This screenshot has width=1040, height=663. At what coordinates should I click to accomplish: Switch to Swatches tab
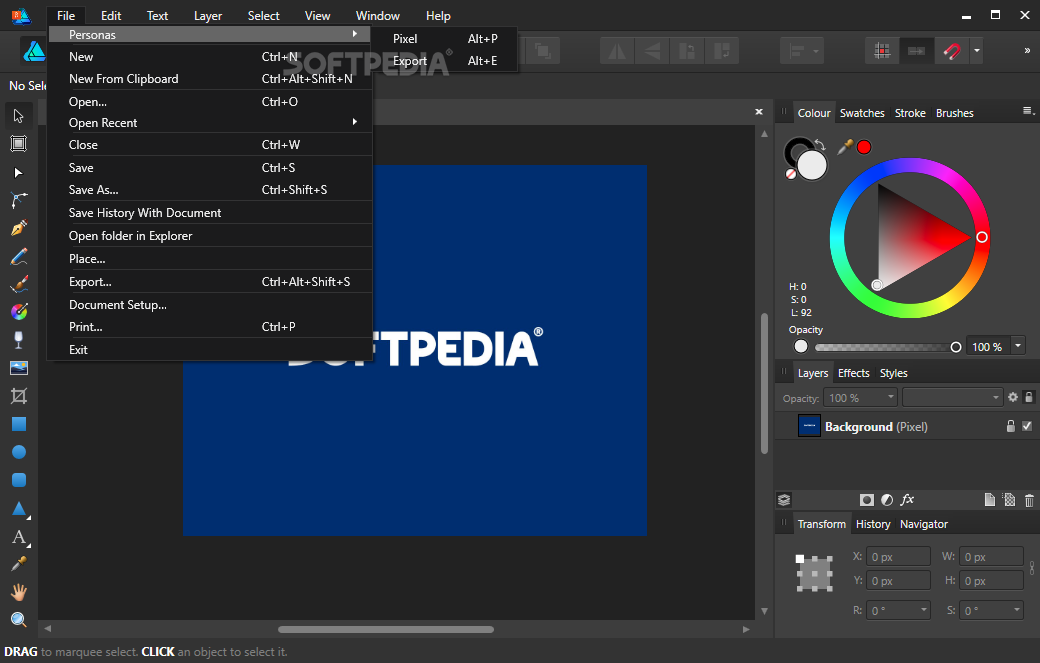[x=862, y=113]
